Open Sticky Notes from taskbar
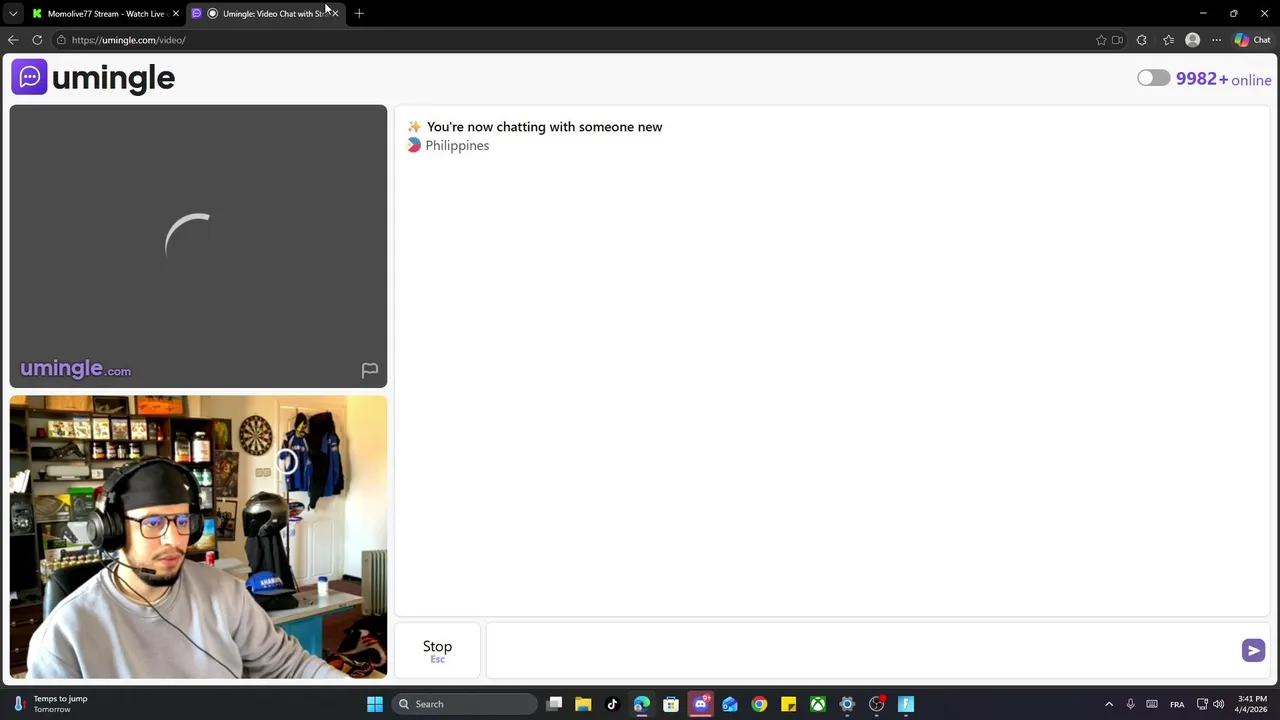This screenshot has height=720, width=1280. tap(788, 704)
